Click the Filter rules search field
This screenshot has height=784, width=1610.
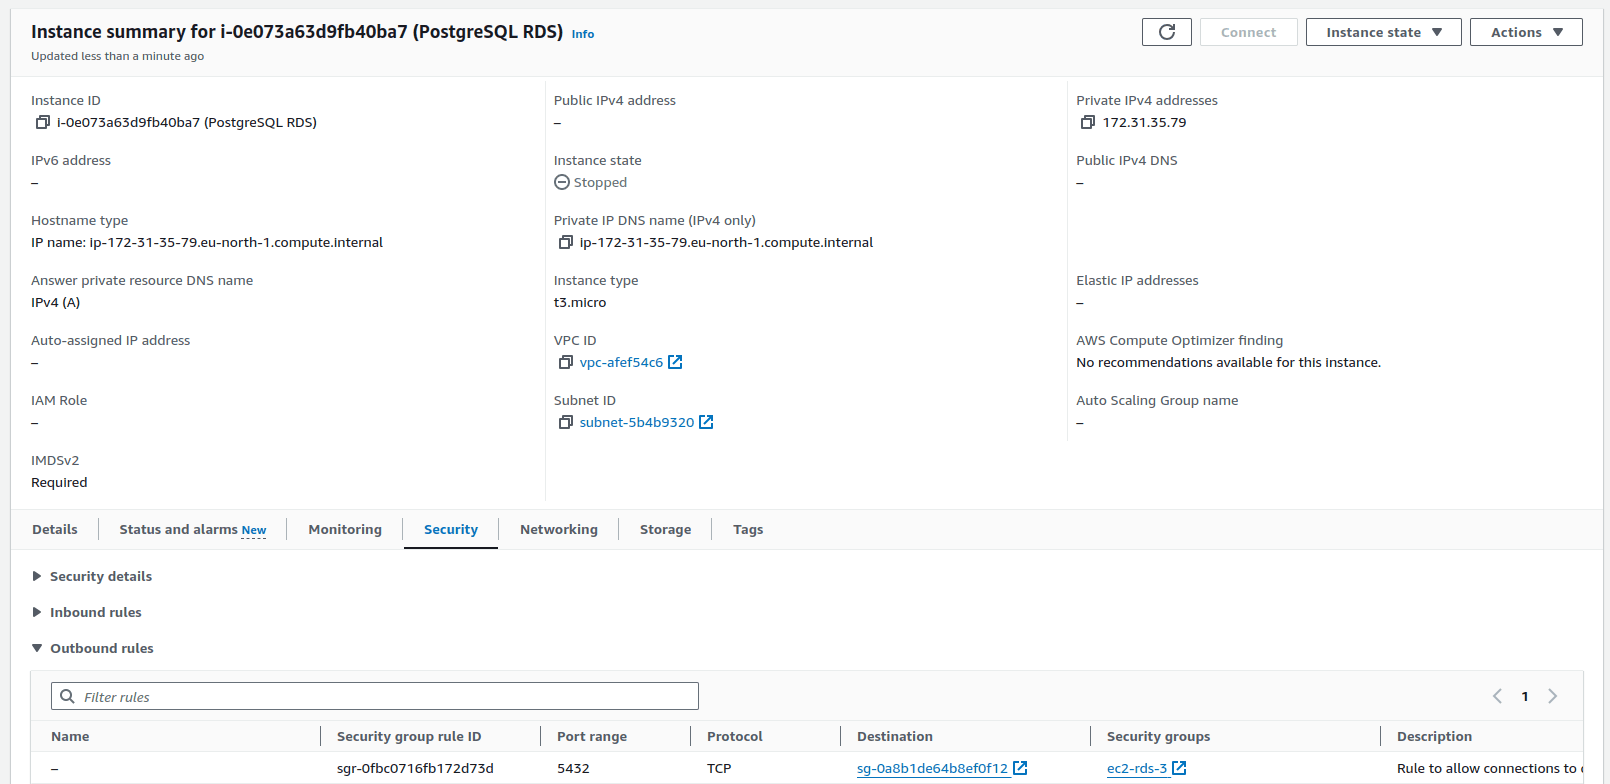click(x=375, y=696)
